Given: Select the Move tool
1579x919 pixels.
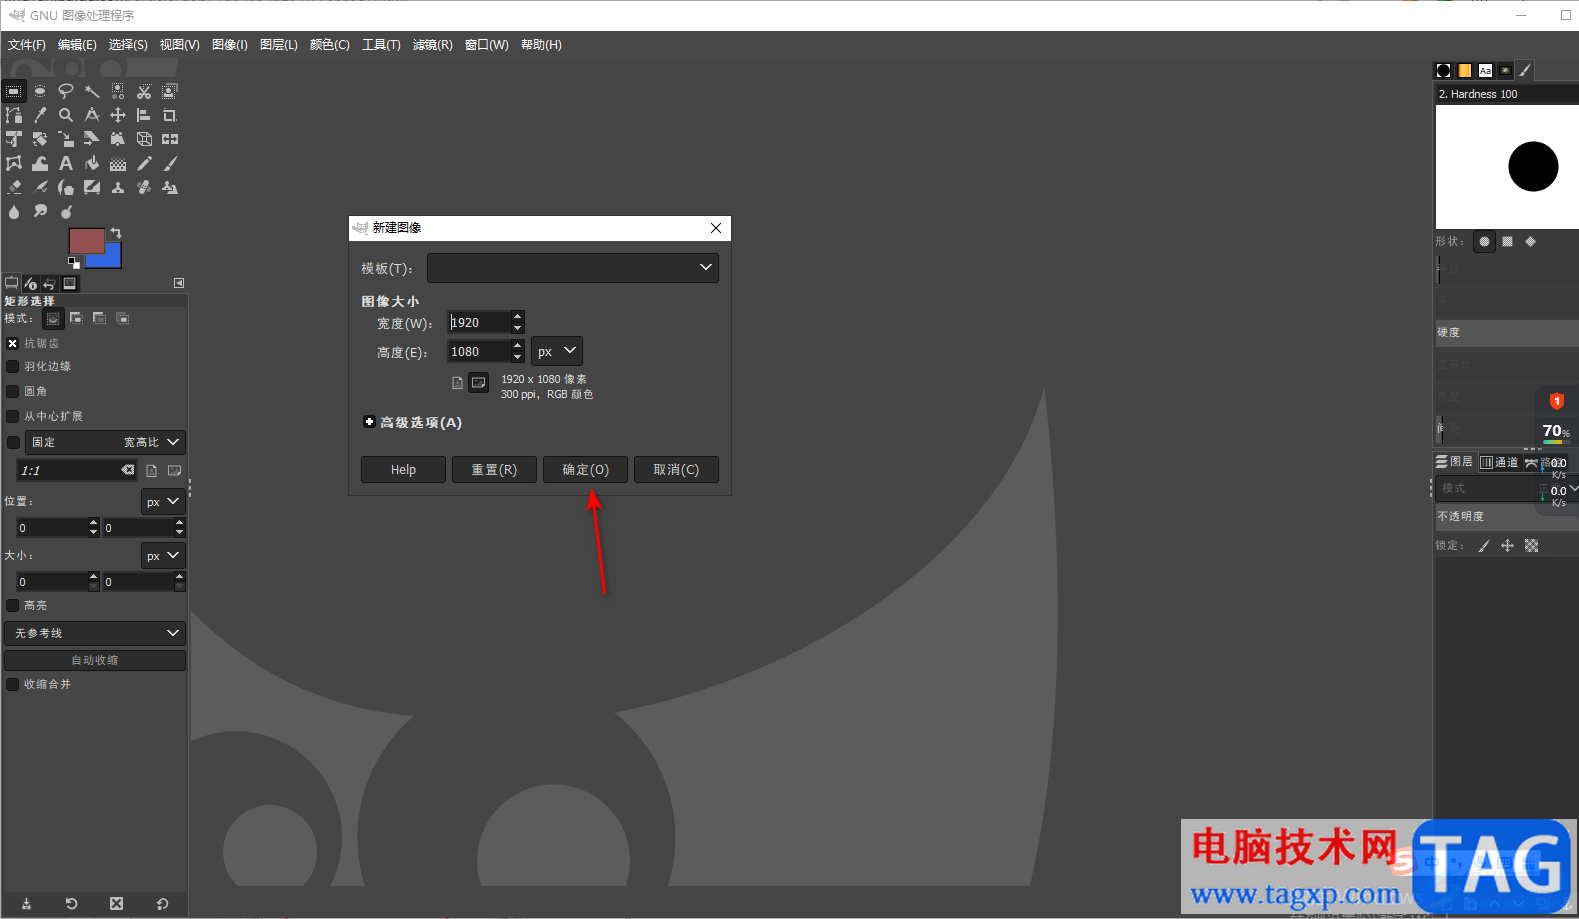Looking at the screenshot, I should (x=118, y=115).
